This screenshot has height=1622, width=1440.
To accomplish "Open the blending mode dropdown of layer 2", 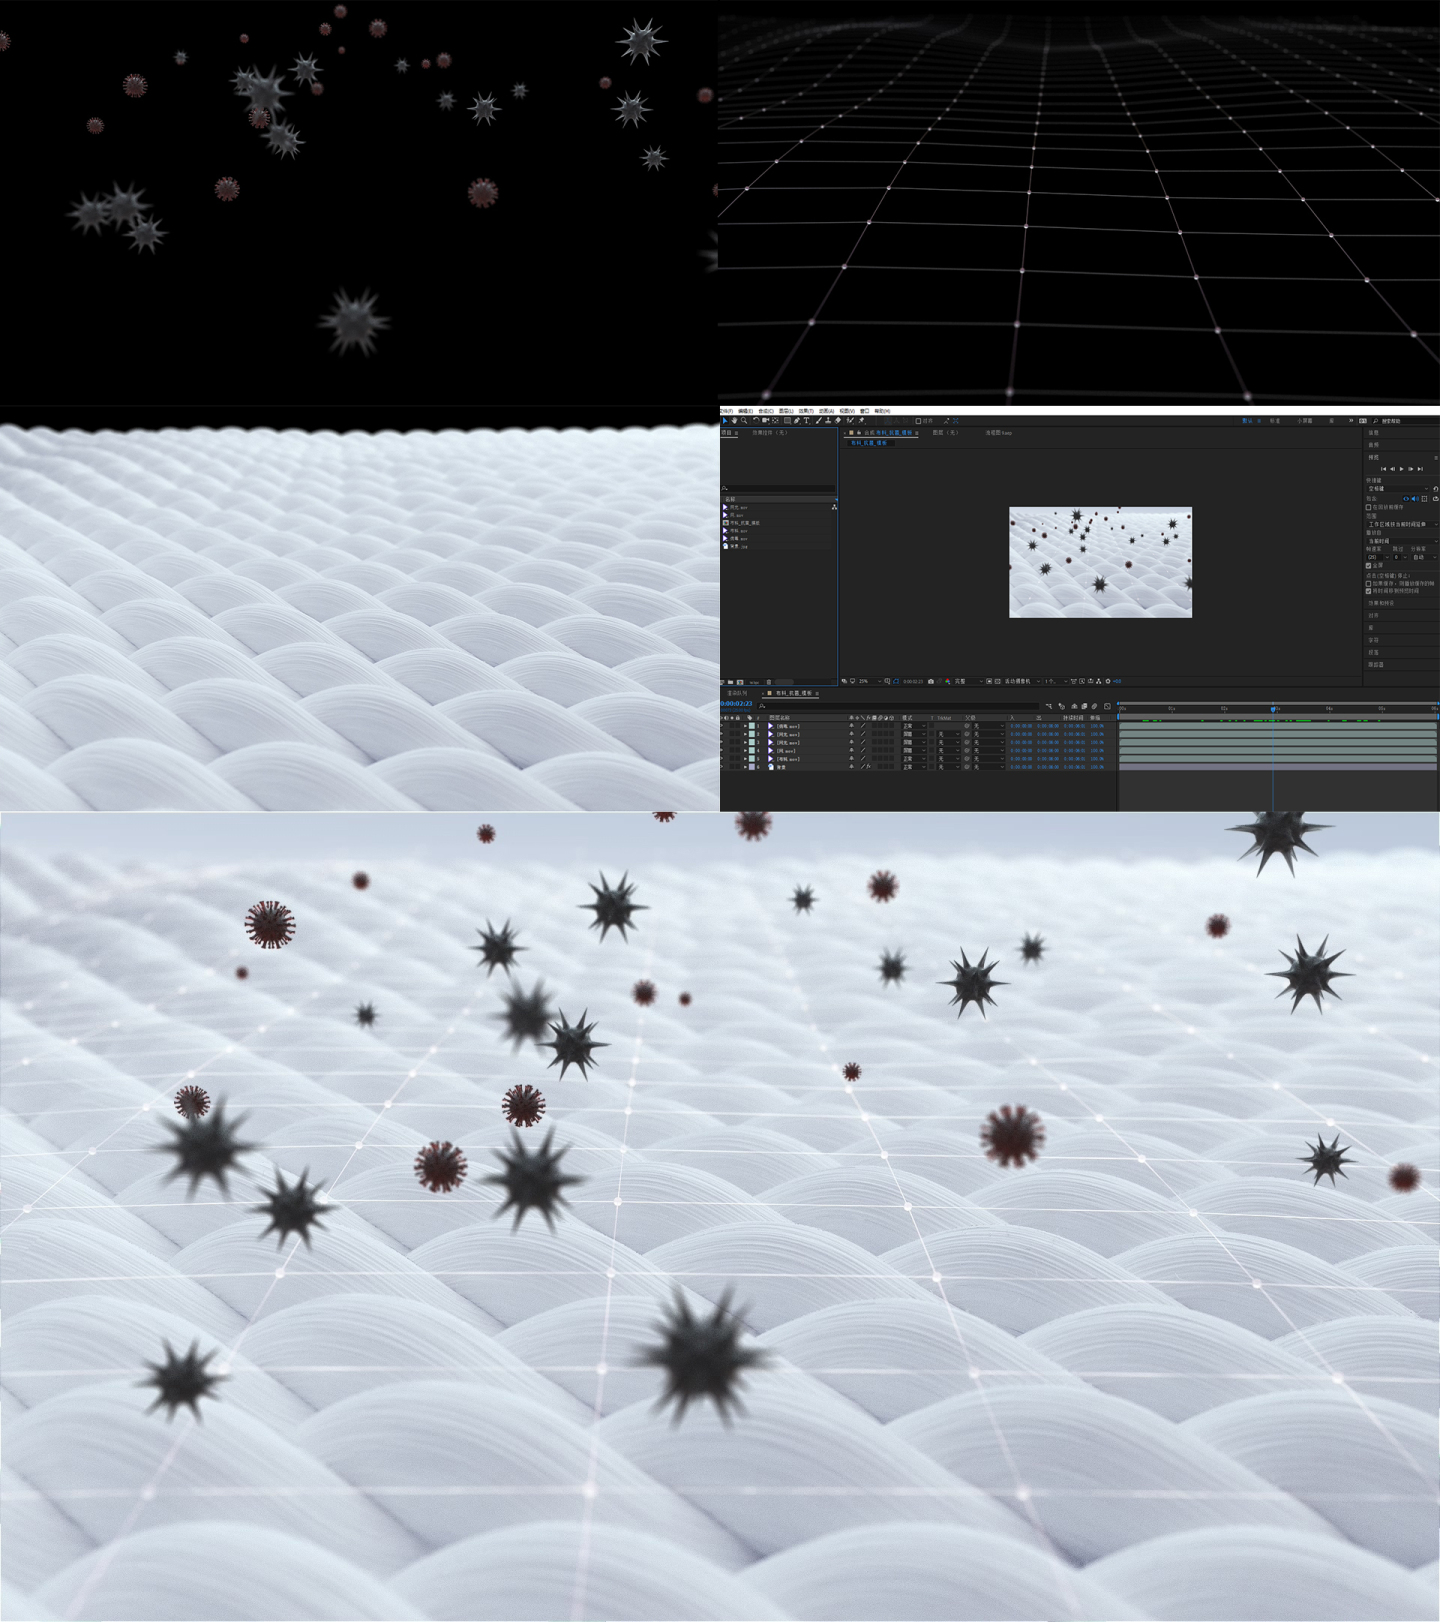I will click(914, 734).
